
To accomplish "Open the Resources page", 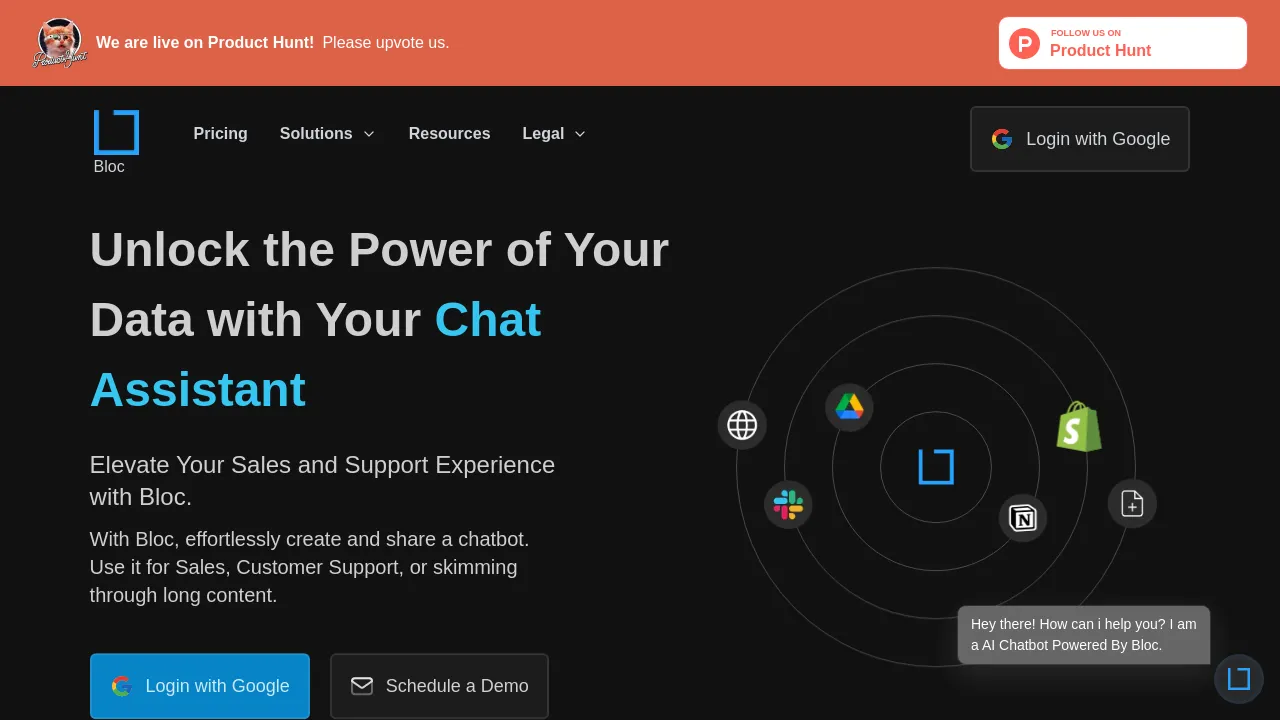I will tap(449, 133).
